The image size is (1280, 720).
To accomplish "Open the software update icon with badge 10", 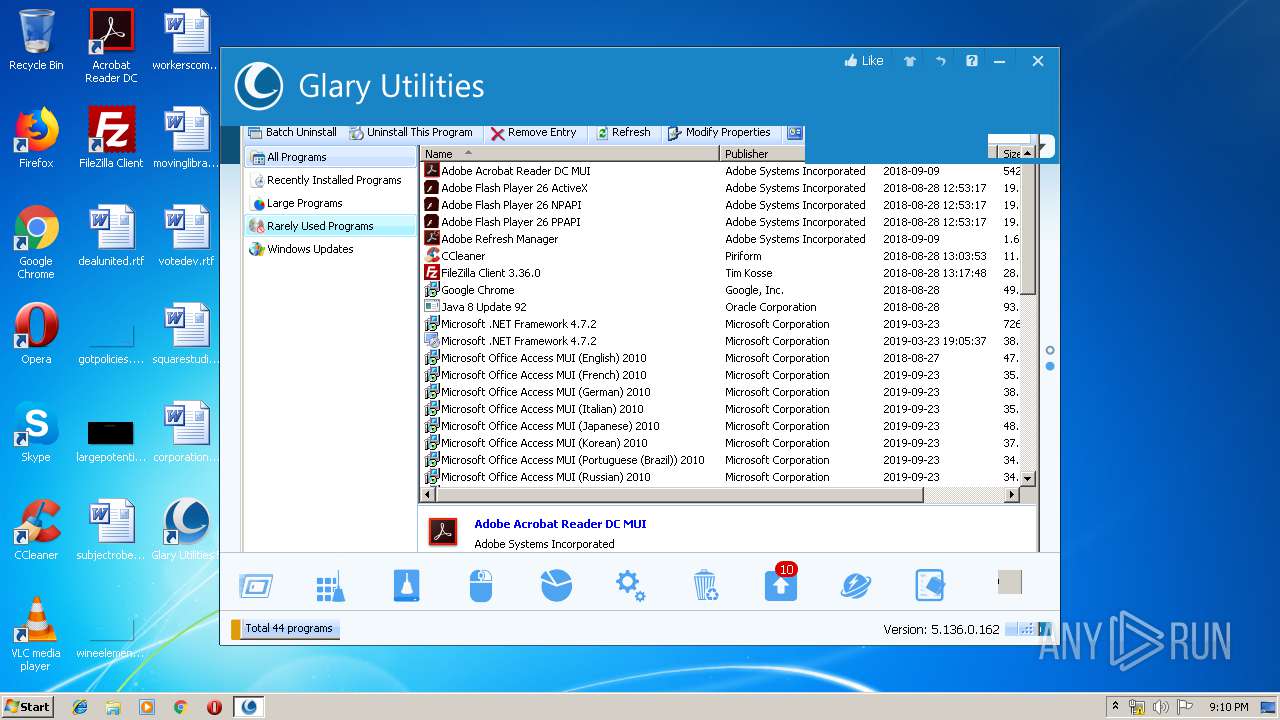I will coord(781,584).
